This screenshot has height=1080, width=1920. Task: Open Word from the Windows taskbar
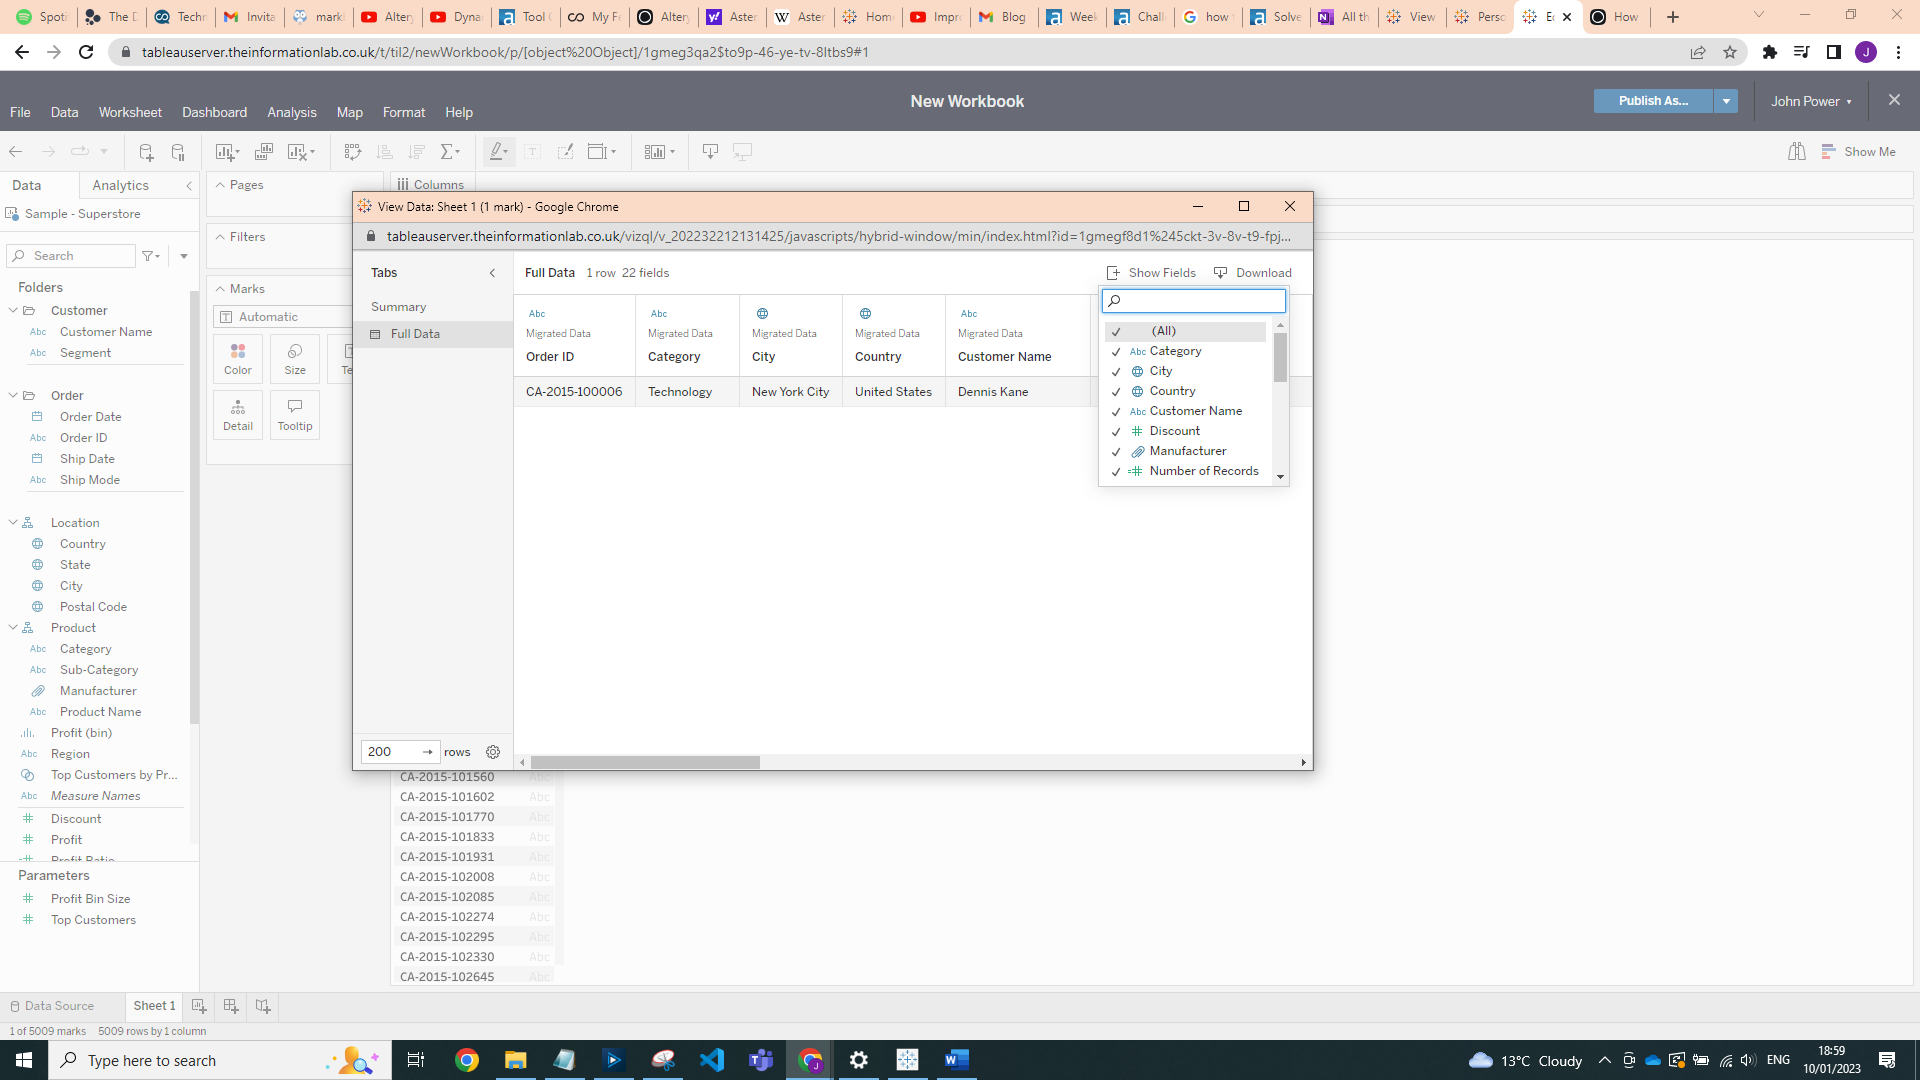(x=957, y=1060)
